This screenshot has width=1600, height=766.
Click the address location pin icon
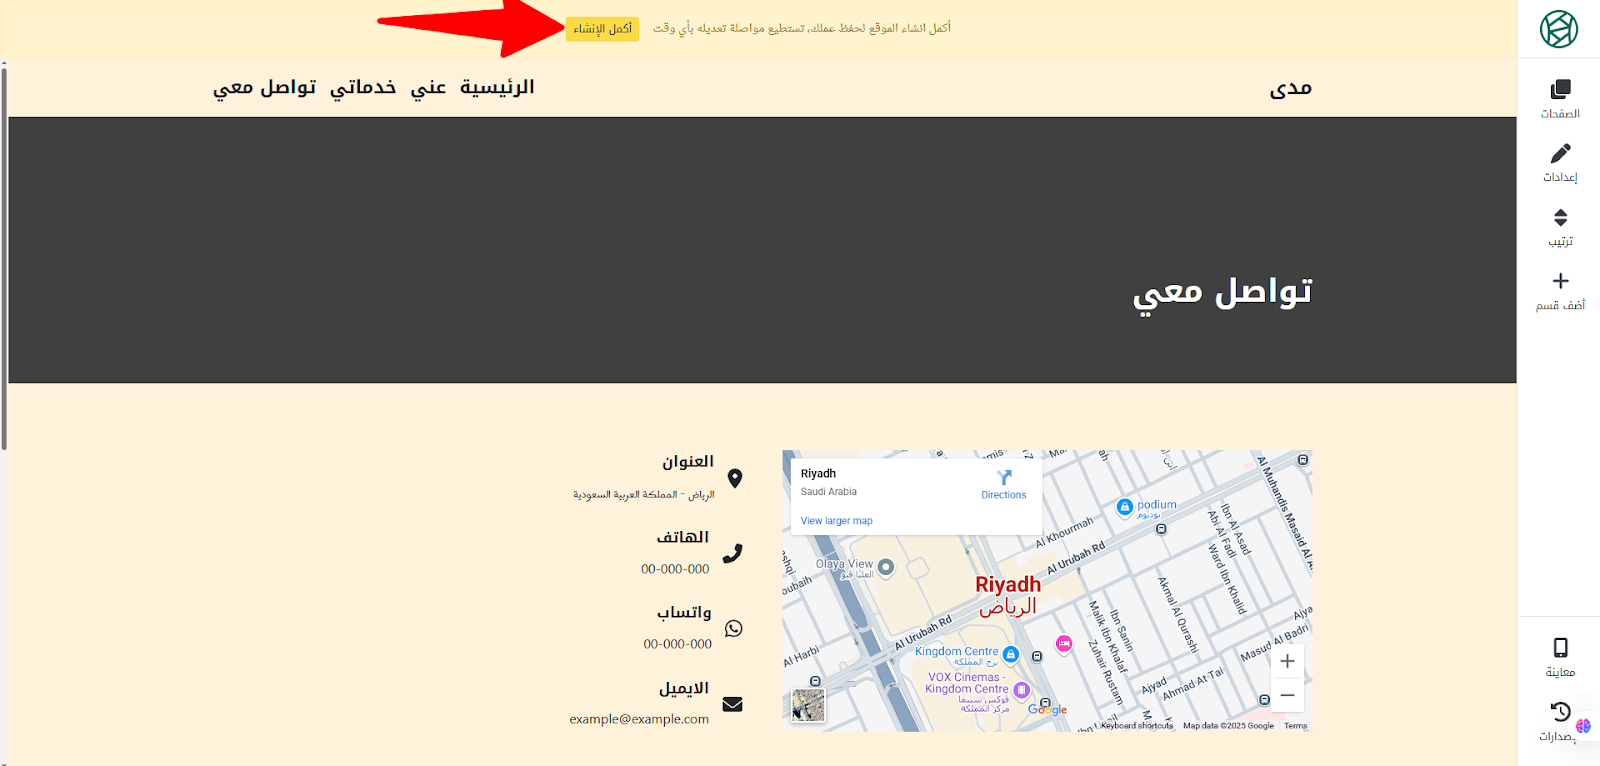click(x=735, y=478)
